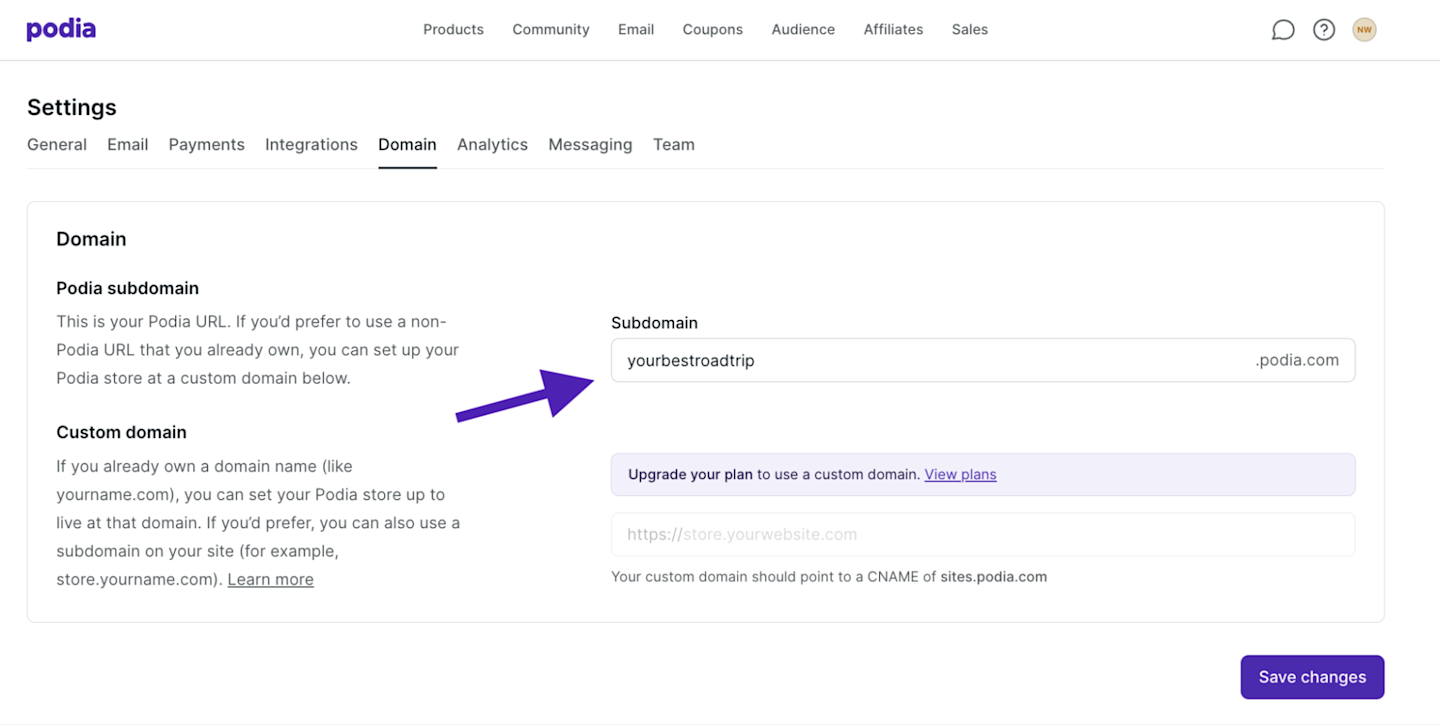Viewport: 1440px width, 725px height.
Task: Switch to the General settings tab
Action: (57, 144)
